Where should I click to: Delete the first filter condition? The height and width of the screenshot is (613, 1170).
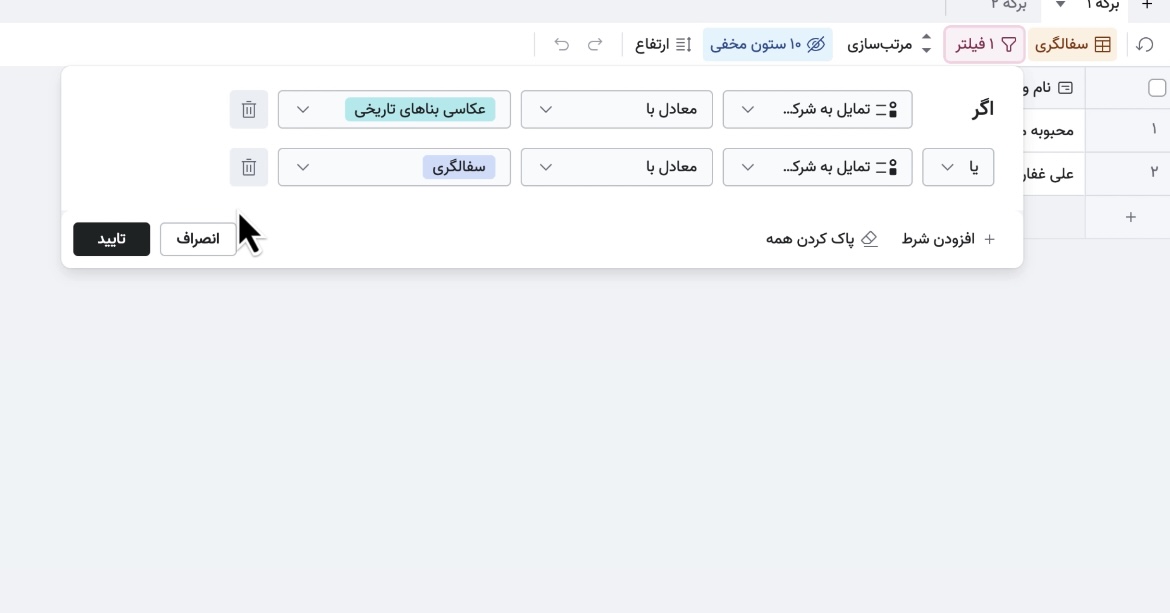pos(249,109)
